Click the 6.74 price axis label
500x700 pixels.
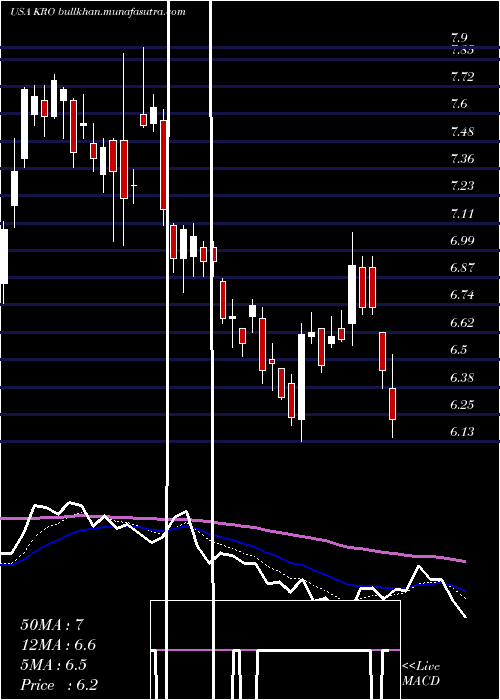(x=462, y=295)
